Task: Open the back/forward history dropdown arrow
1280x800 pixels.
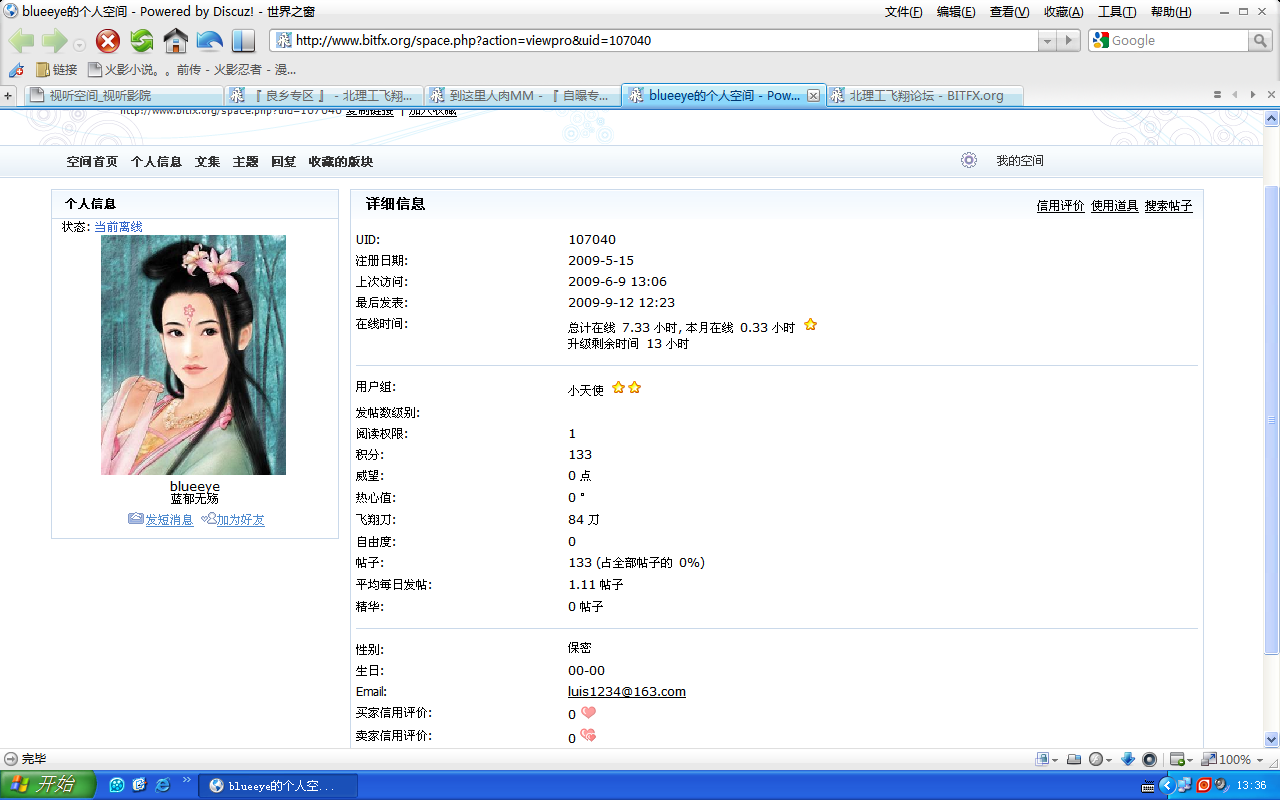Action: 79,45
